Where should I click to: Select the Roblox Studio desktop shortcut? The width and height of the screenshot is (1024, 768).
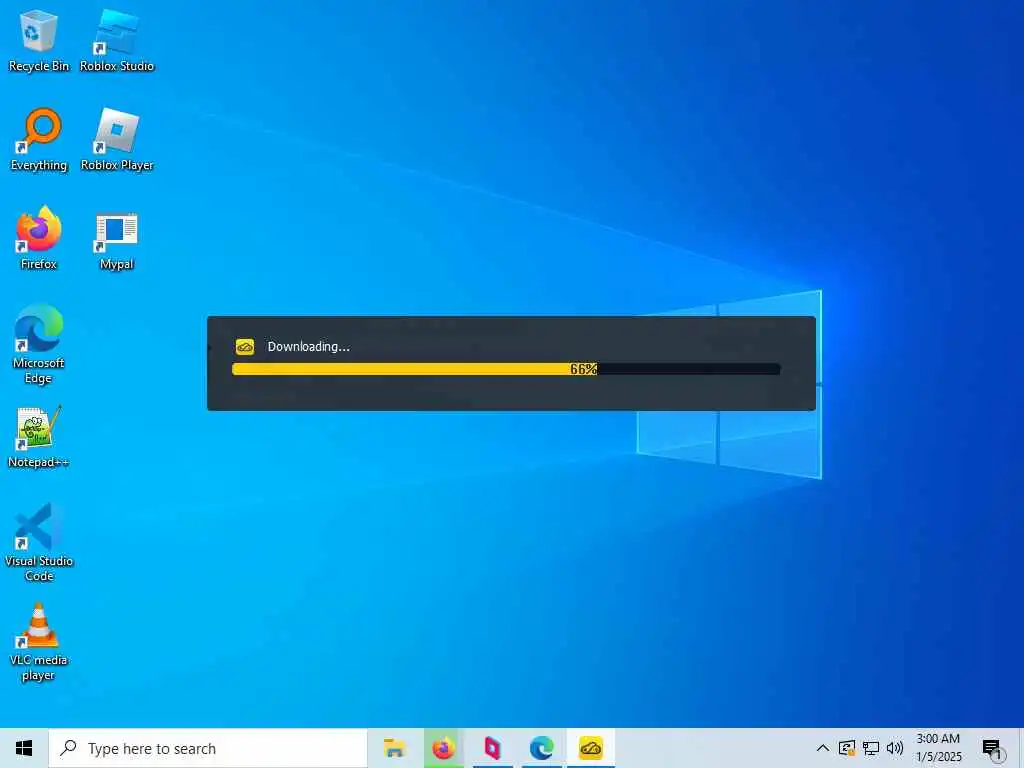(x=117, y=40)
